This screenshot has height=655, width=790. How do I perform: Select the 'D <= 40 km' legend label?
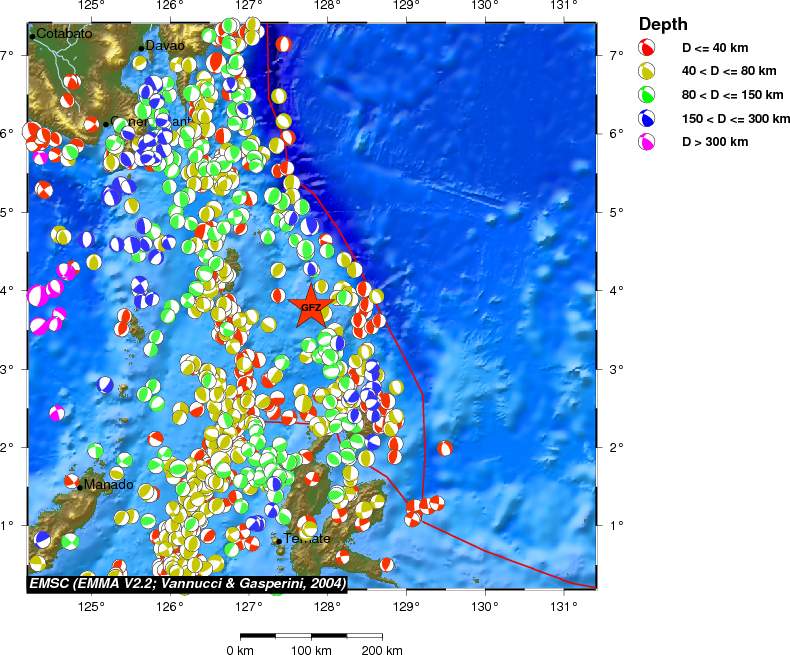pos(715,47)
